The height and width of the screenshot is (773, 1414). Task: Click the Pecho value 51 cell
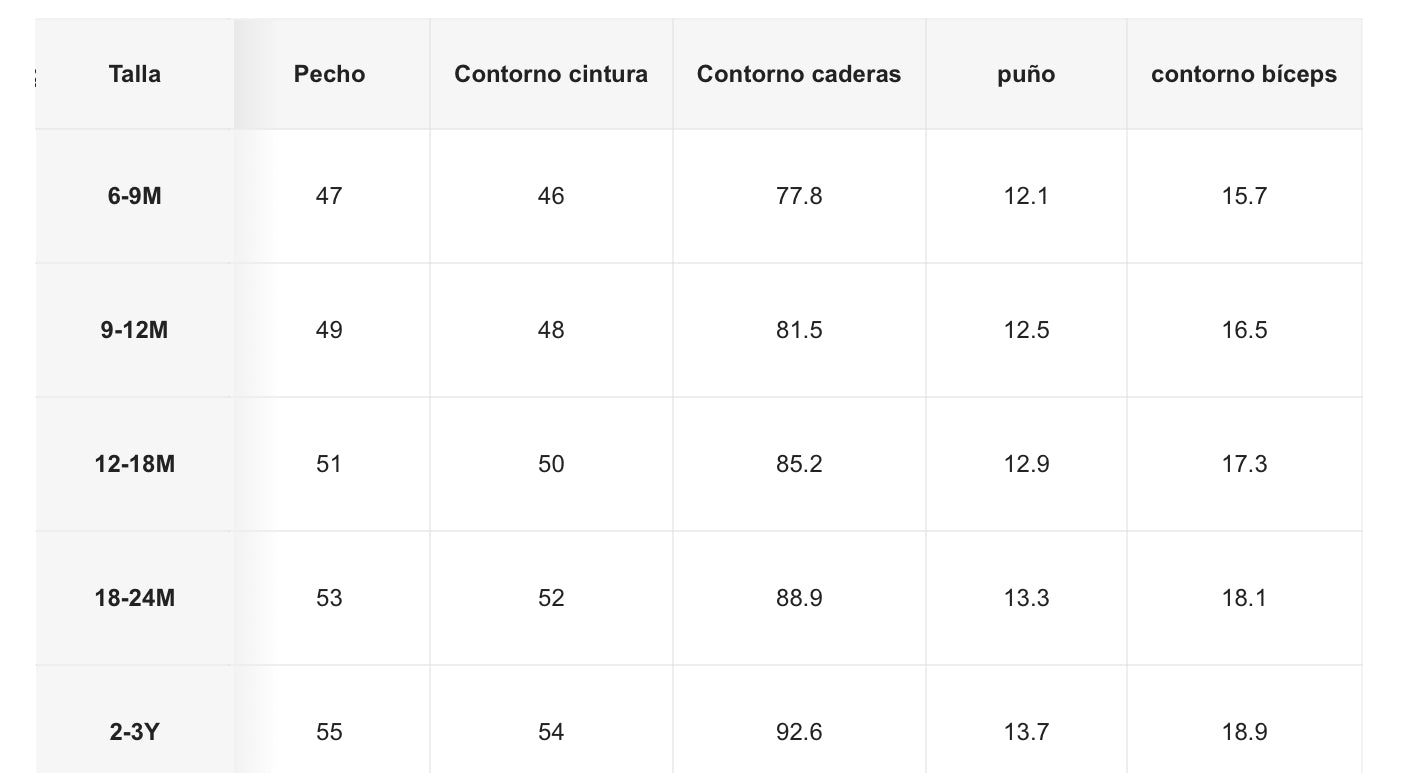pyautogui.click(x=329, y=464)
